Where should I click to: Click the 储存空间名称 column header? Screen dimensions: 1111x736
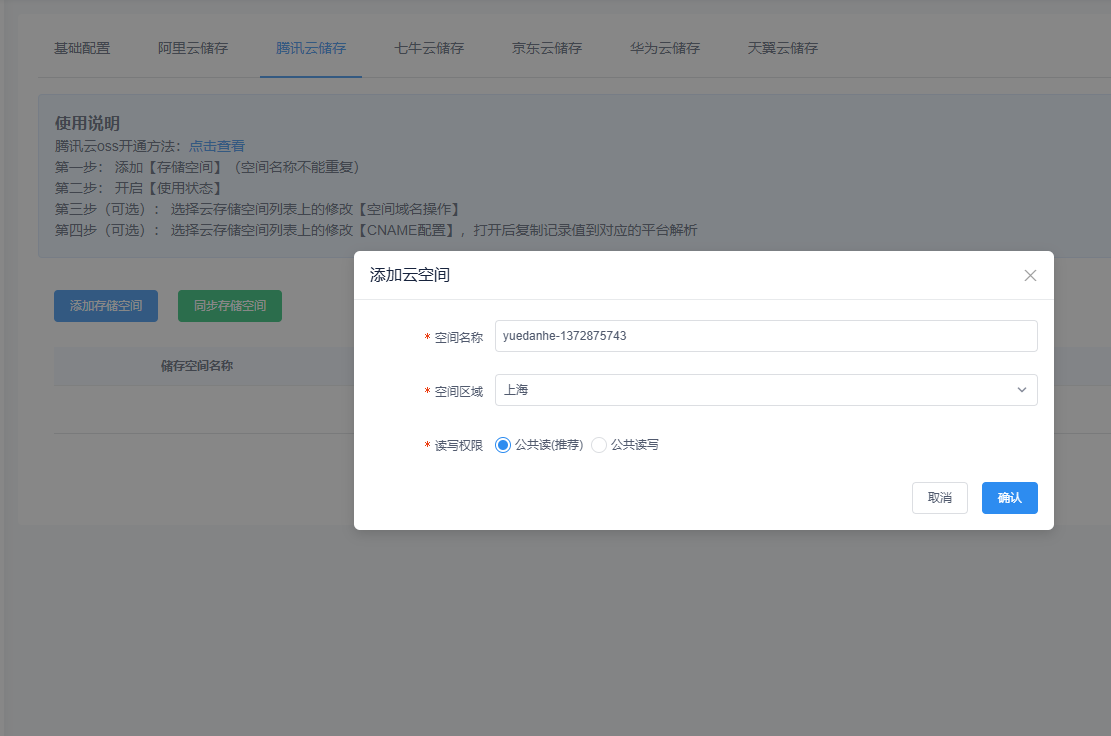pyautogui.click(x=197, y=366)
